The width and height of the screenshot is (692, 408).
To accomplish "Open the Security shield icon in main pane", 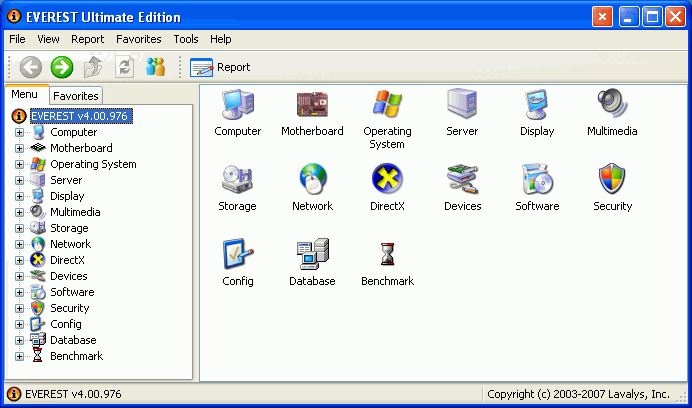I will 612,178.
